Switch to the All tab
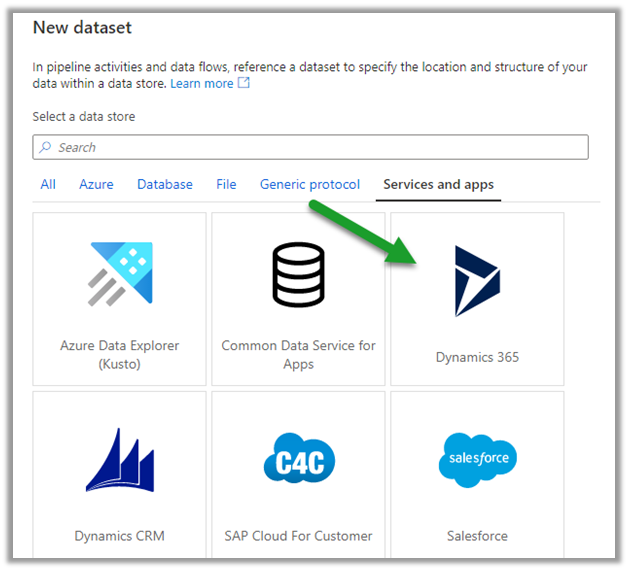The height and width of the screenshot is (571, 628). (48, 185)
